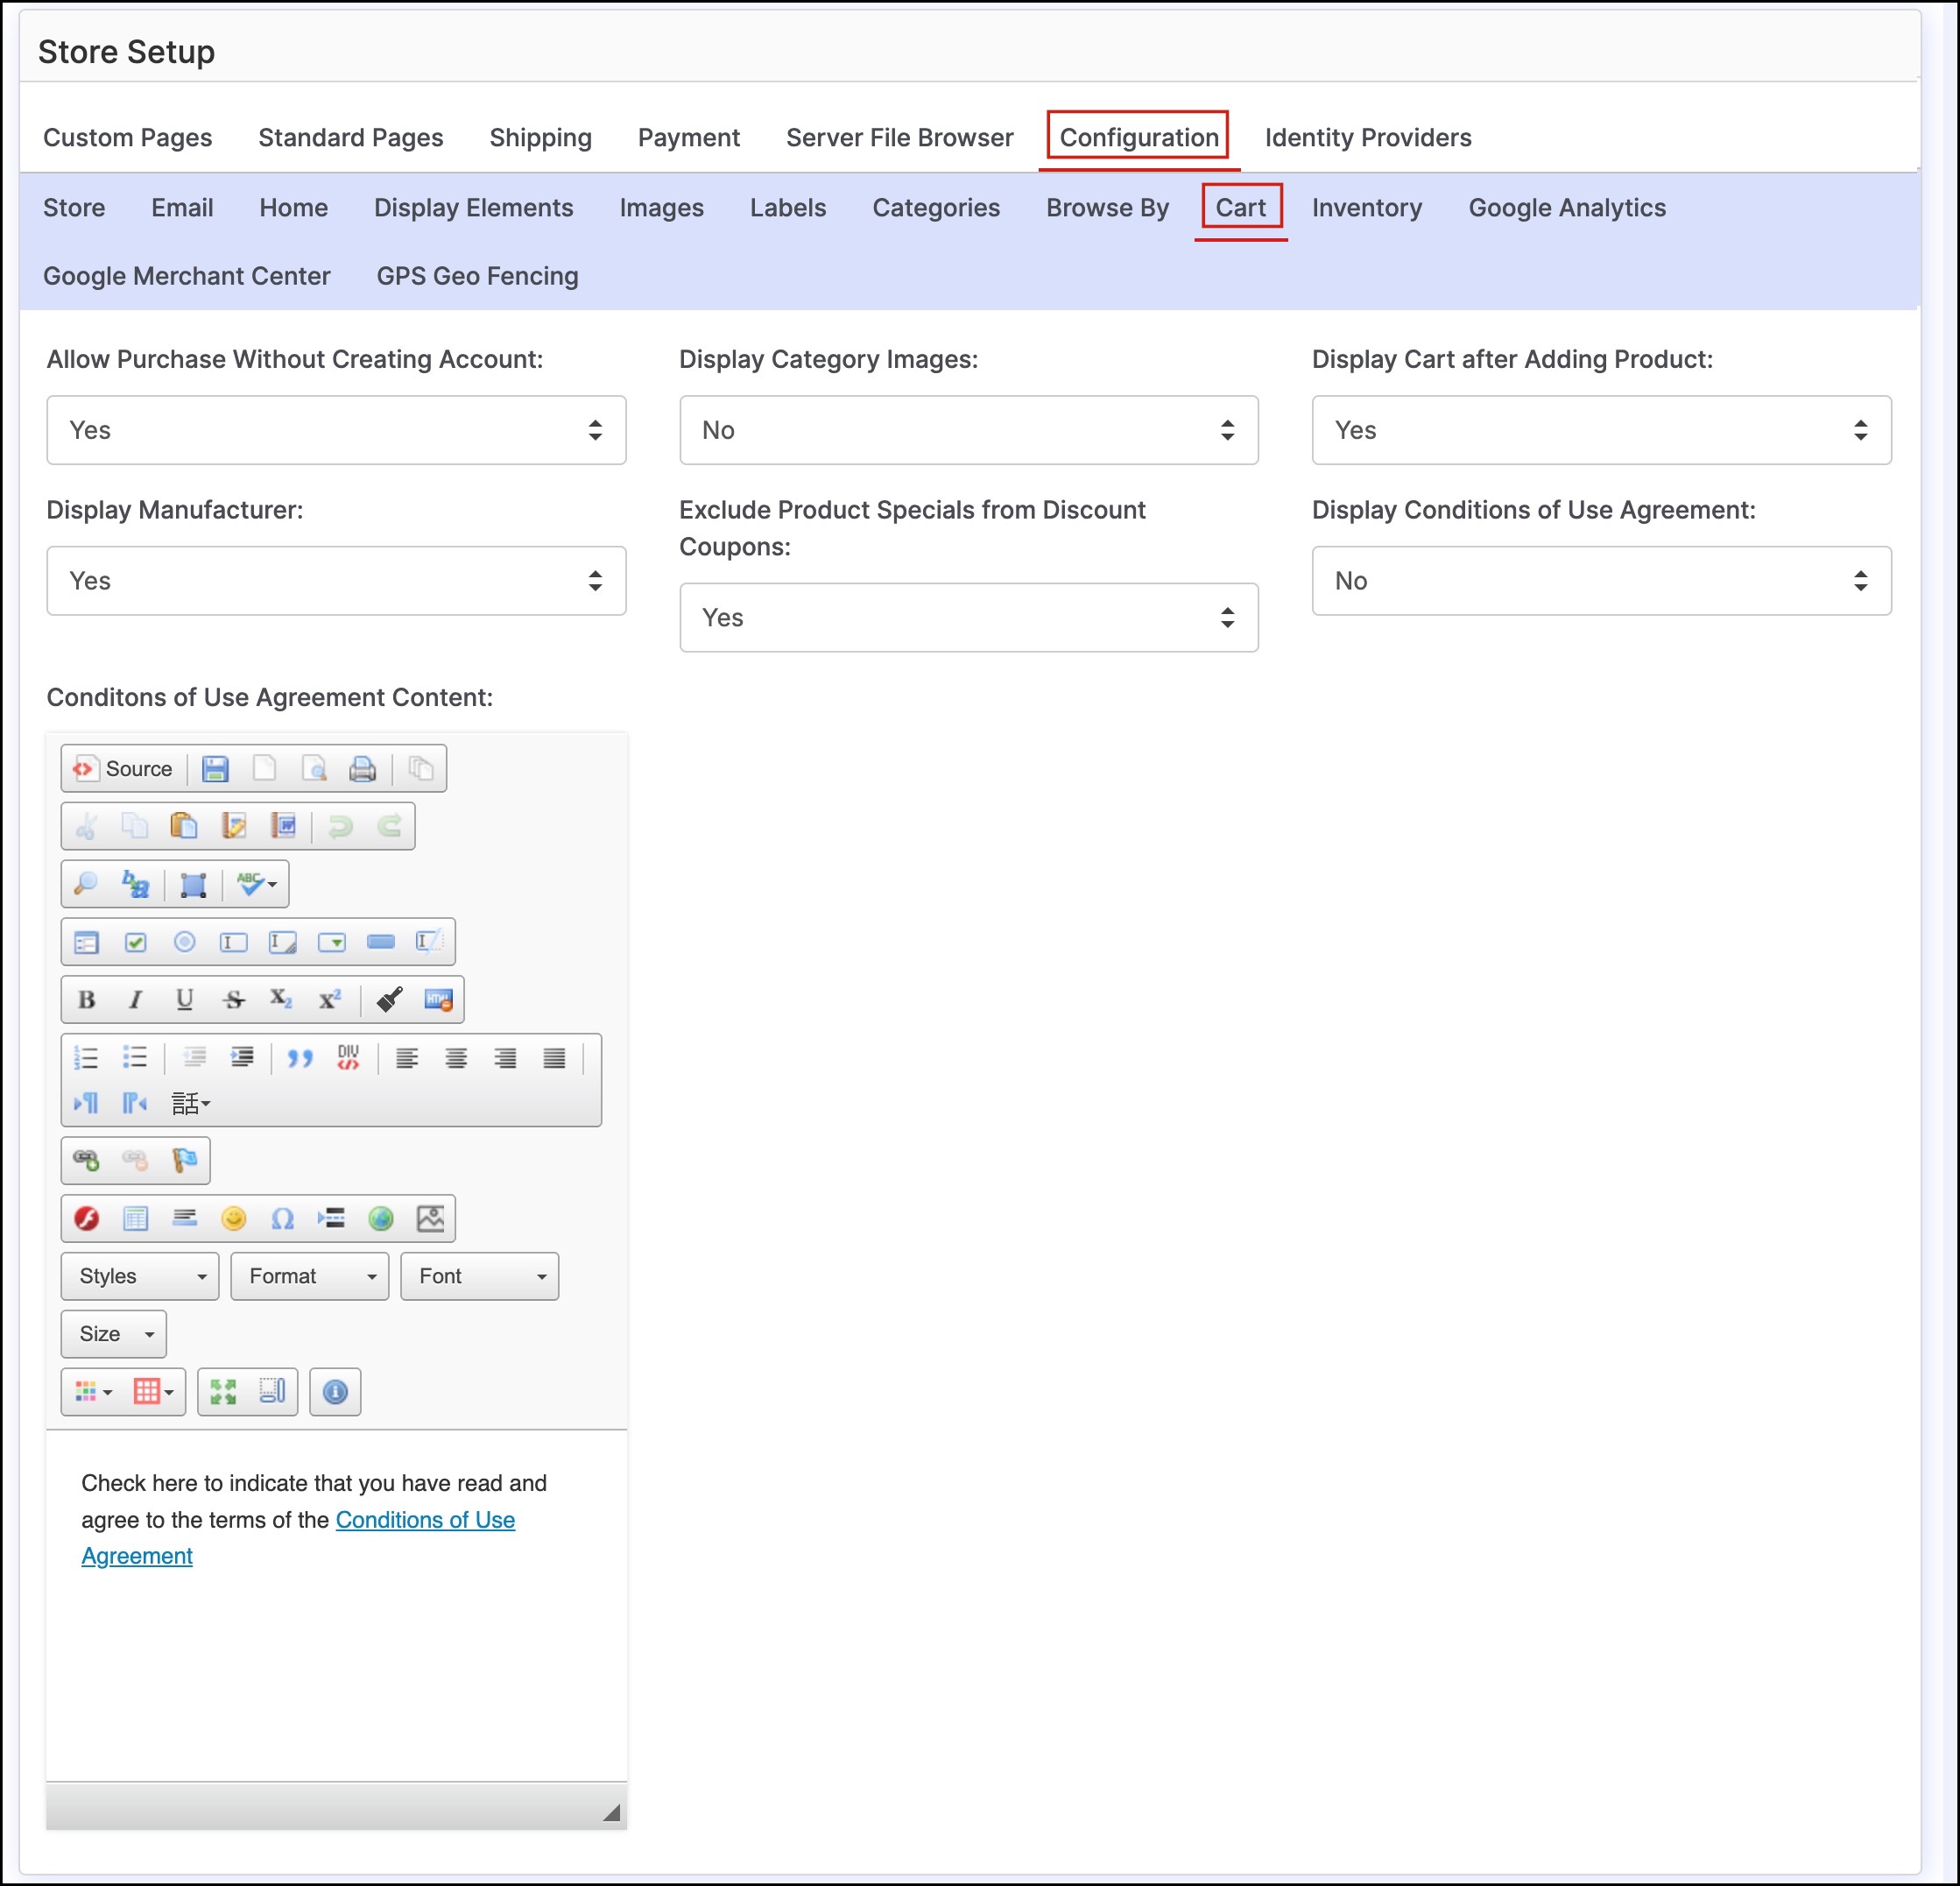Click Conditions of Use Agreement link
Image resolution: width=1960 pixels, height=1886 pixels.
(424, 1520)
